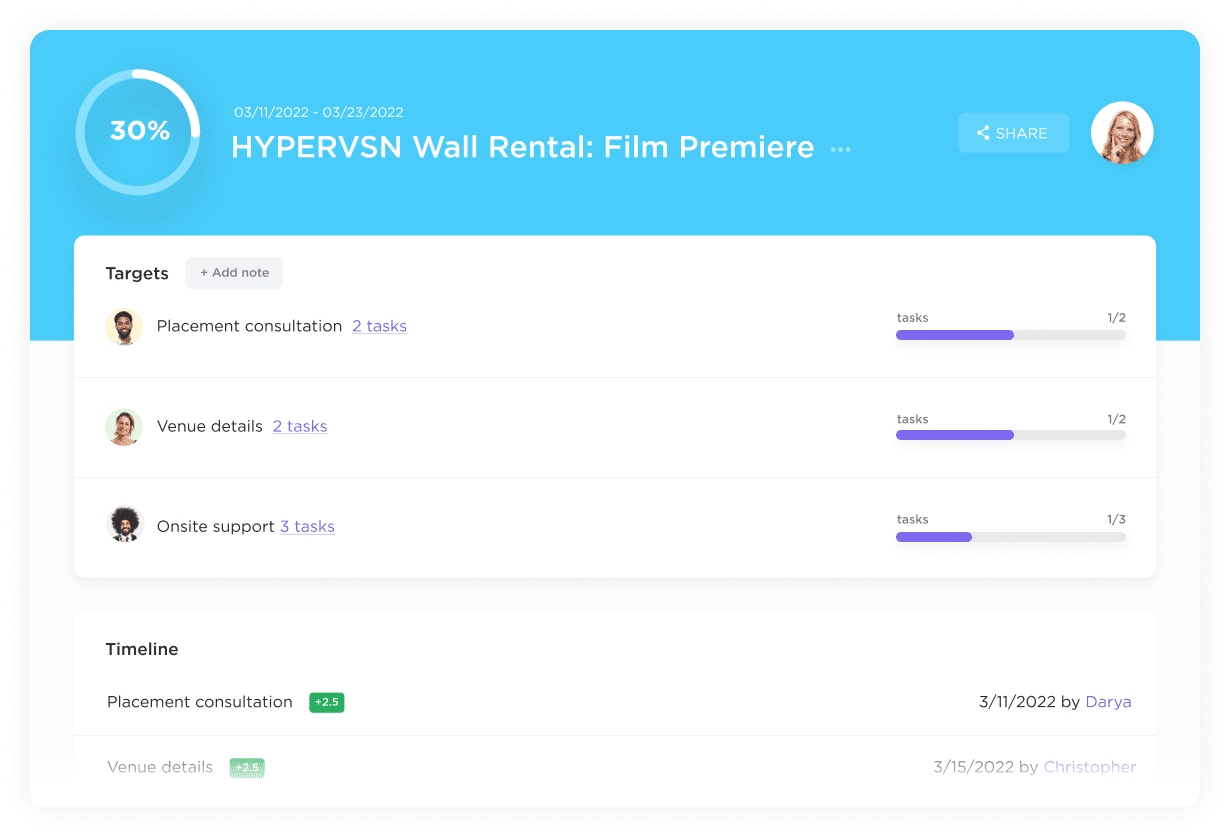Screen dimensions: 1230x837
Task: Open the 2 tasks link for Placement consultation
Action: (379, 326)
